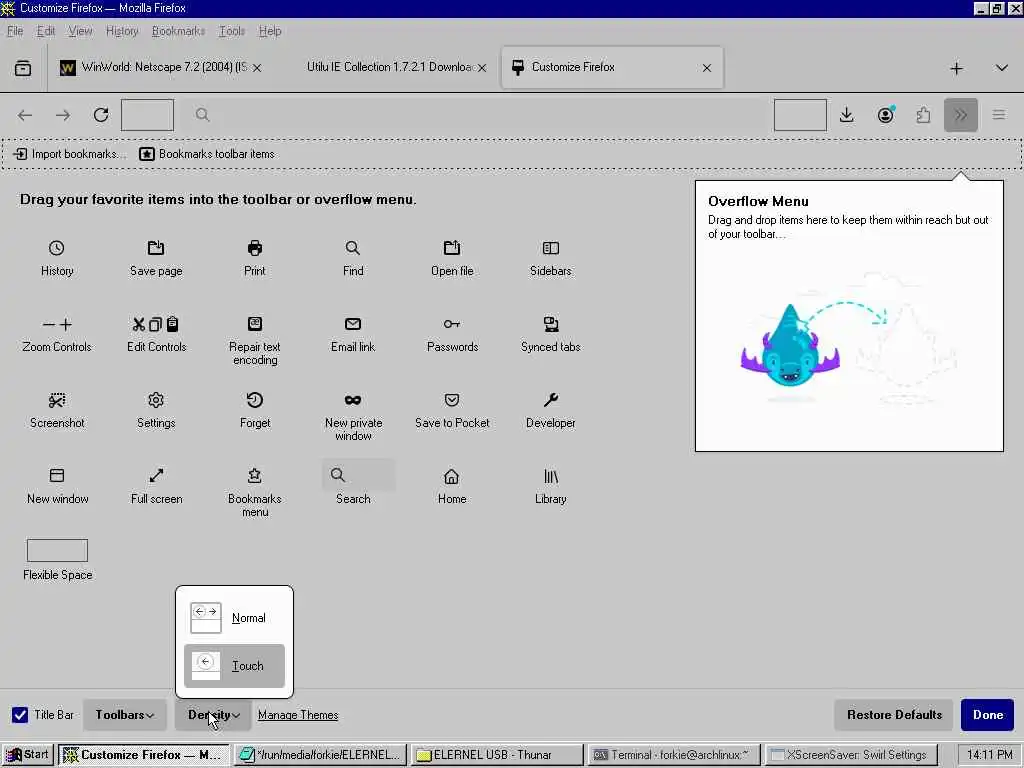Select the Sidebars icon
The height and width of the screenshot is (768, 1024).
coord(551,248)
